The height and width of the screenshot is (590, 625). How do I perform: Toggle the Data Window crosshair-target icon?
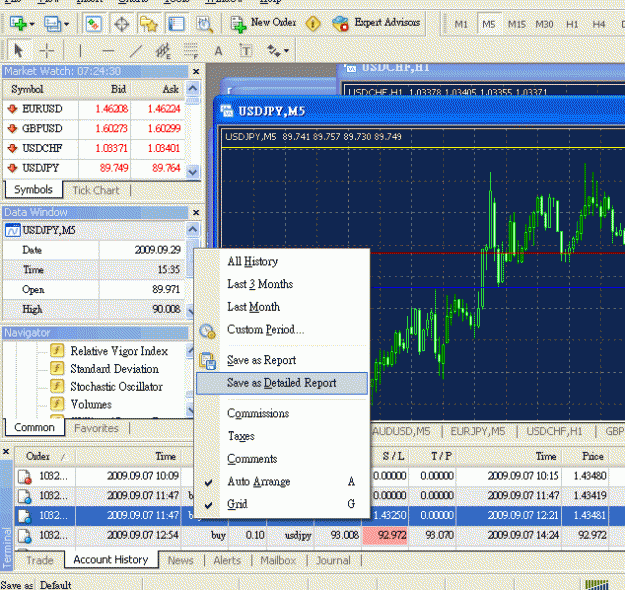[122, 24]
